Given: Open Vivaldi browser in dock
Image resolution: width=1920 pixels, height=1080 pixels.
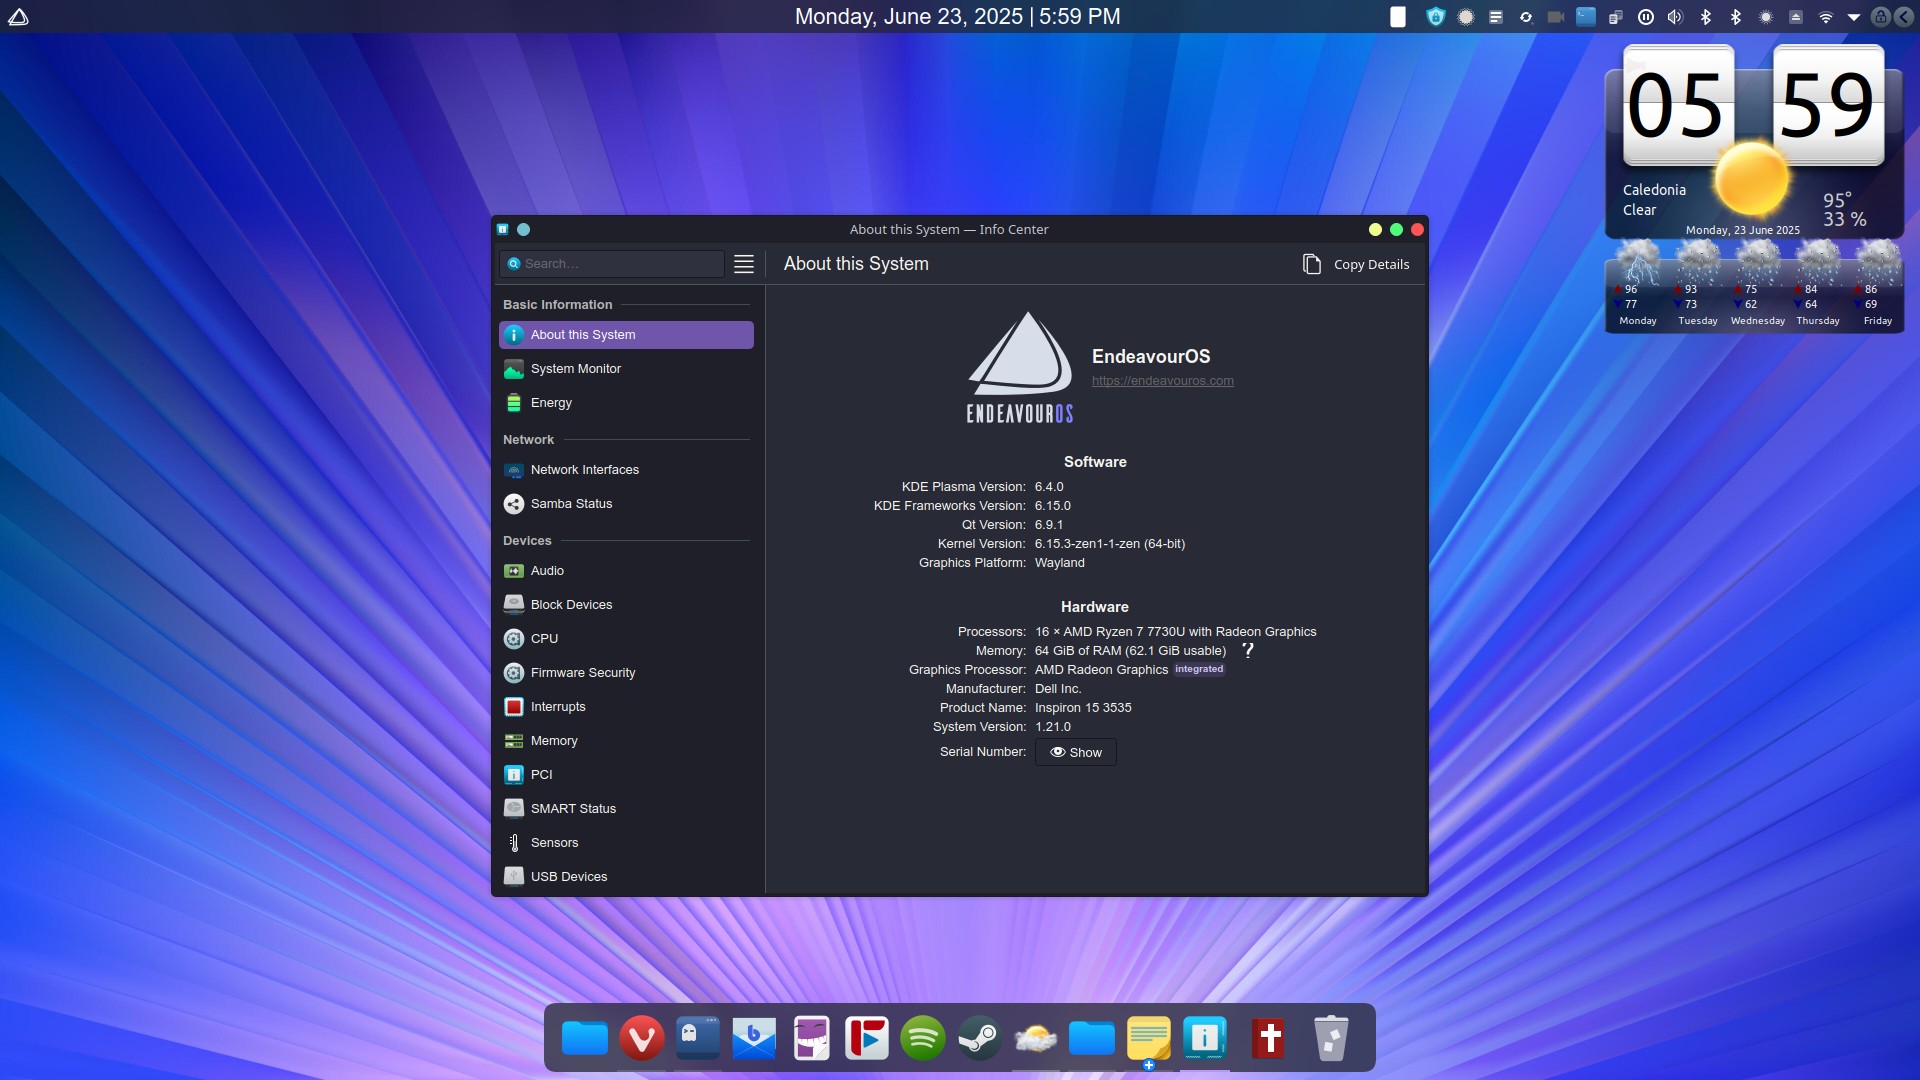Looking at the screenshot, I should (x=641, y=1039).
